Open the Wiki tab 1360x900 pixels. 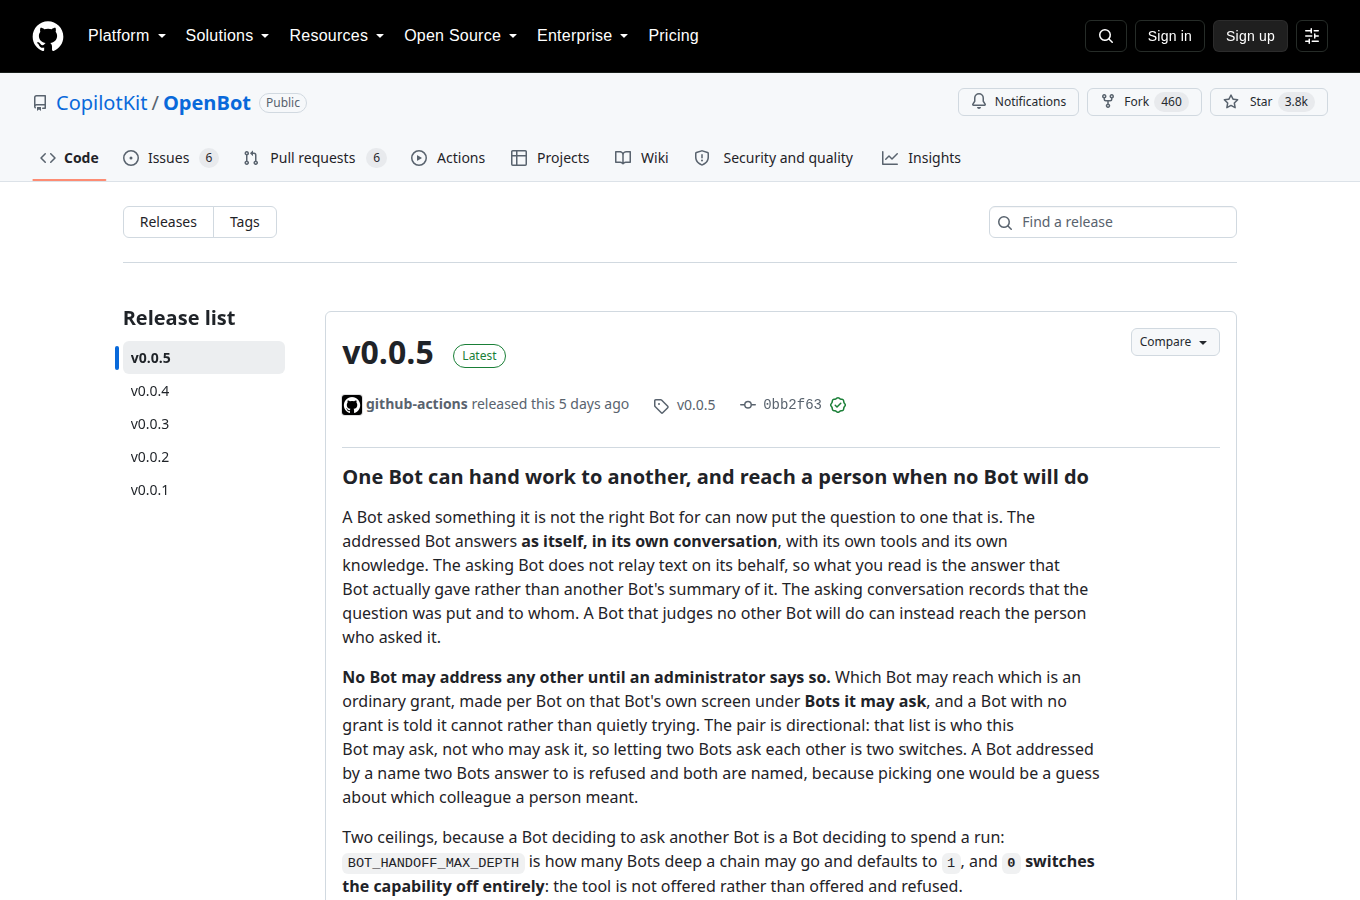642,158
